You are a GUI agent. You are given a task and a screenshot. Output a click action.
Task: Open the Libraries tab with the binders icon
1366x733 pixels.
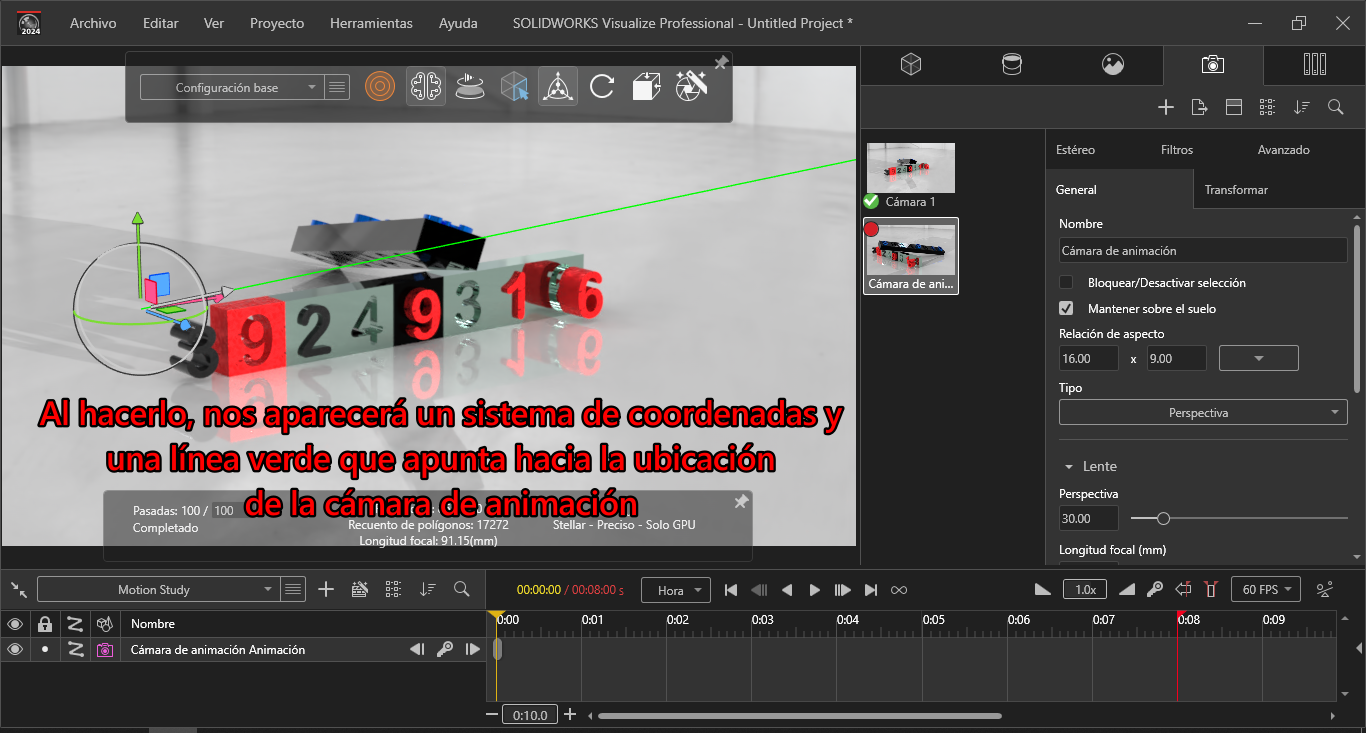pyautogui.click(x=1315, y=65)
